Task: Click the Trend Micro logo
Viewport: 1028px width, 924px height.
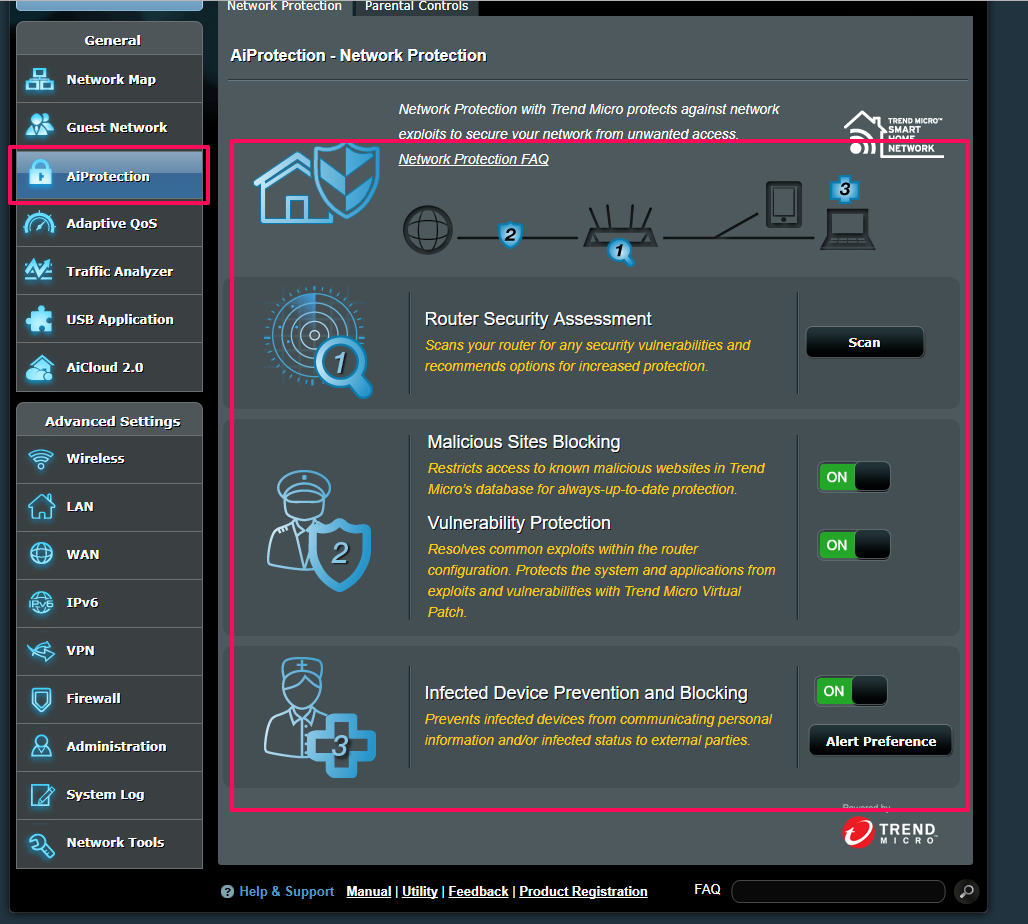Action: point(890,832)
